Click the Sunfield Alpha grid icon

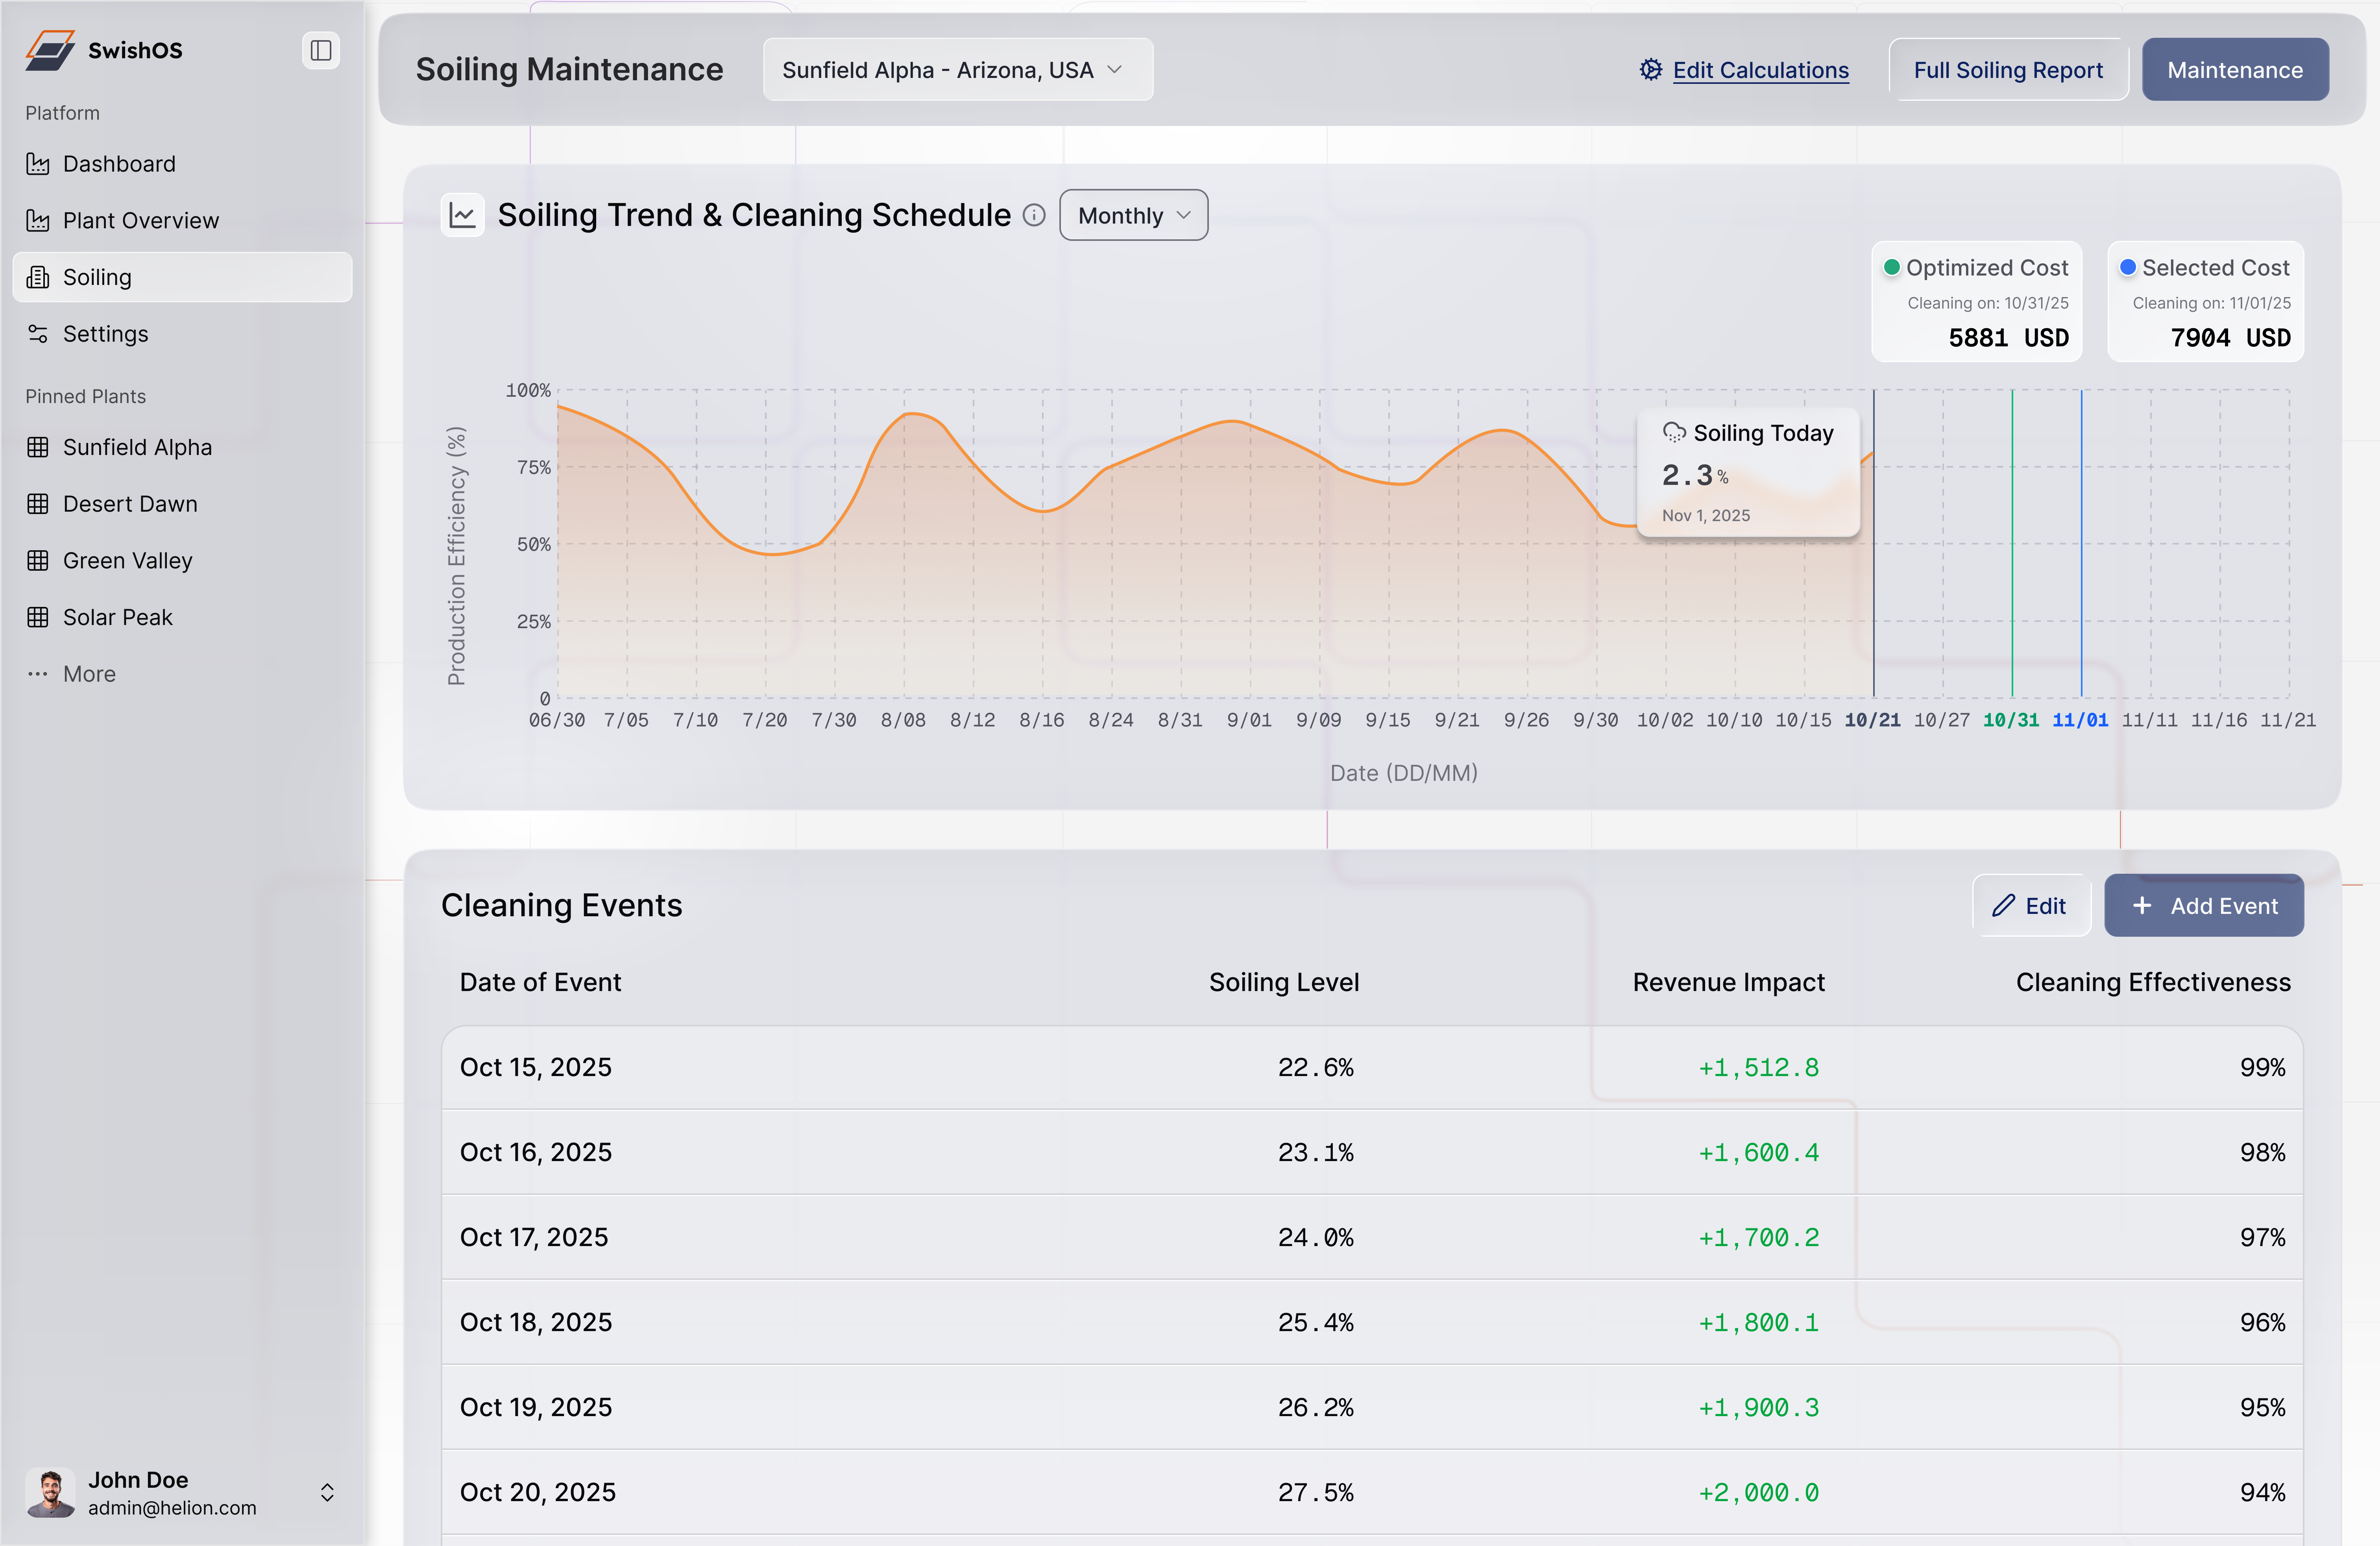(38, 447)
